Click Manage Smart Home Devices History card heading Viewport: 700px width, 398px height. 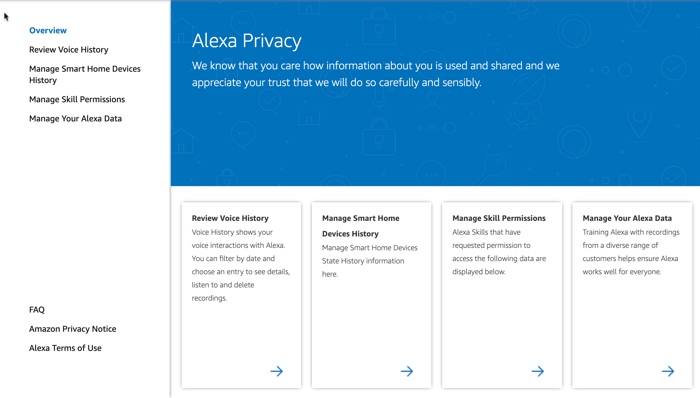click(x=361, y=226)
